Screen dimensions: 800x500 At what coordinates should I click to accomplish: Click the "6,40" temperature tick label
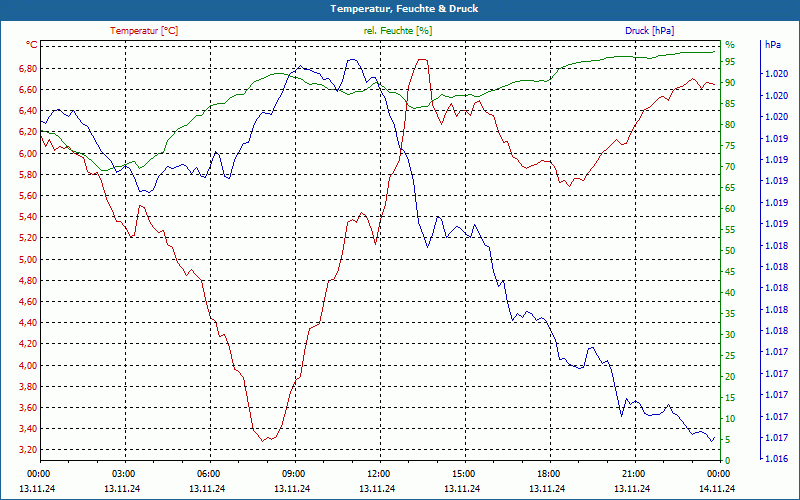pyautogui.click(x=29, y=111)
